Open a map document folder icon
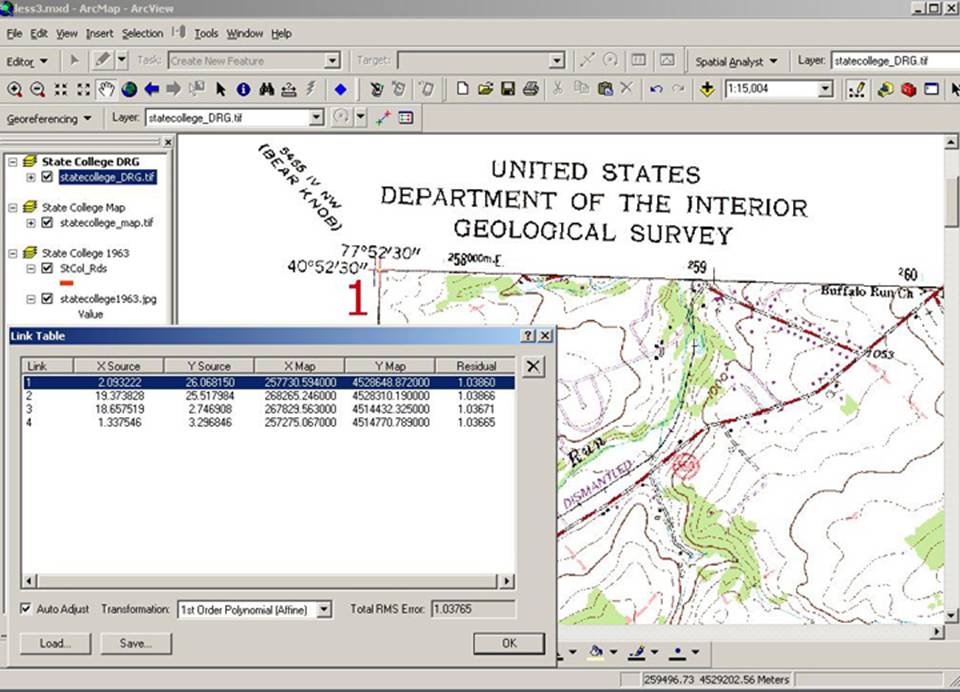This screenshot has height=692, width=960. (x=485, y=89)
